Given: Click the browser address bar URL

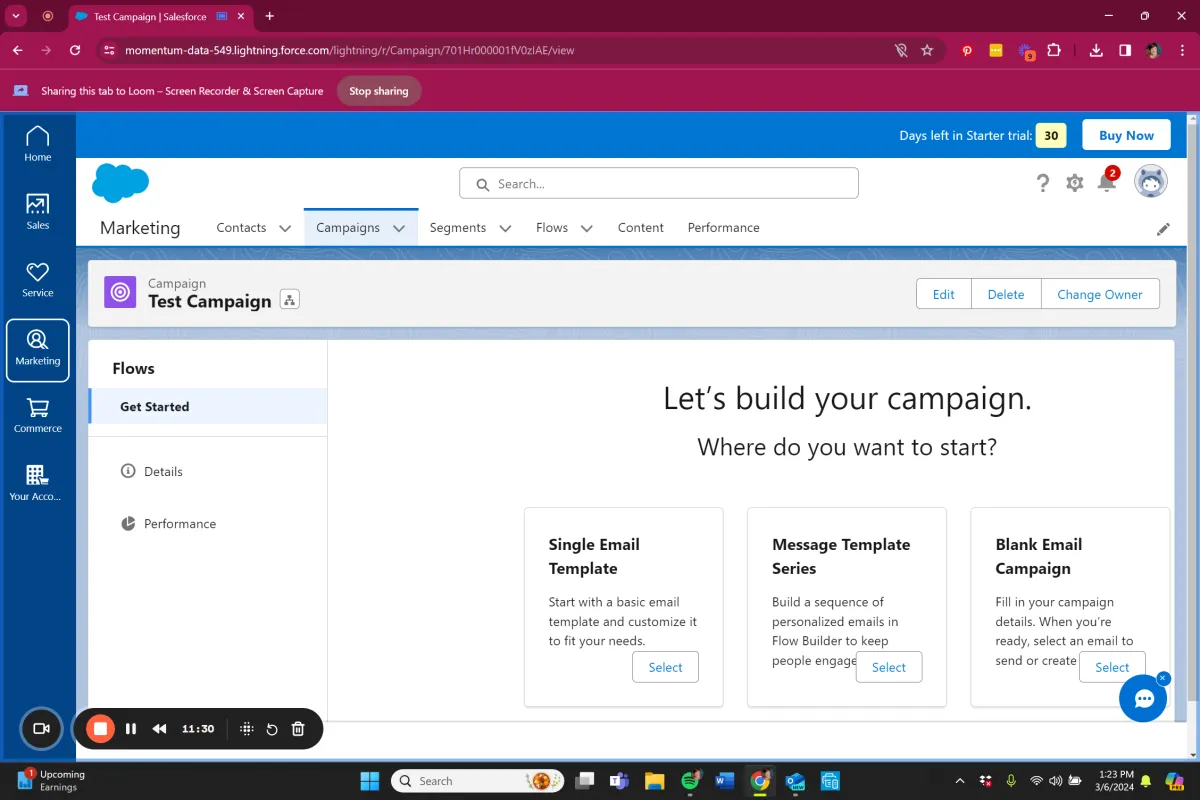Looking at the screenshot, I should coord(350,50).
